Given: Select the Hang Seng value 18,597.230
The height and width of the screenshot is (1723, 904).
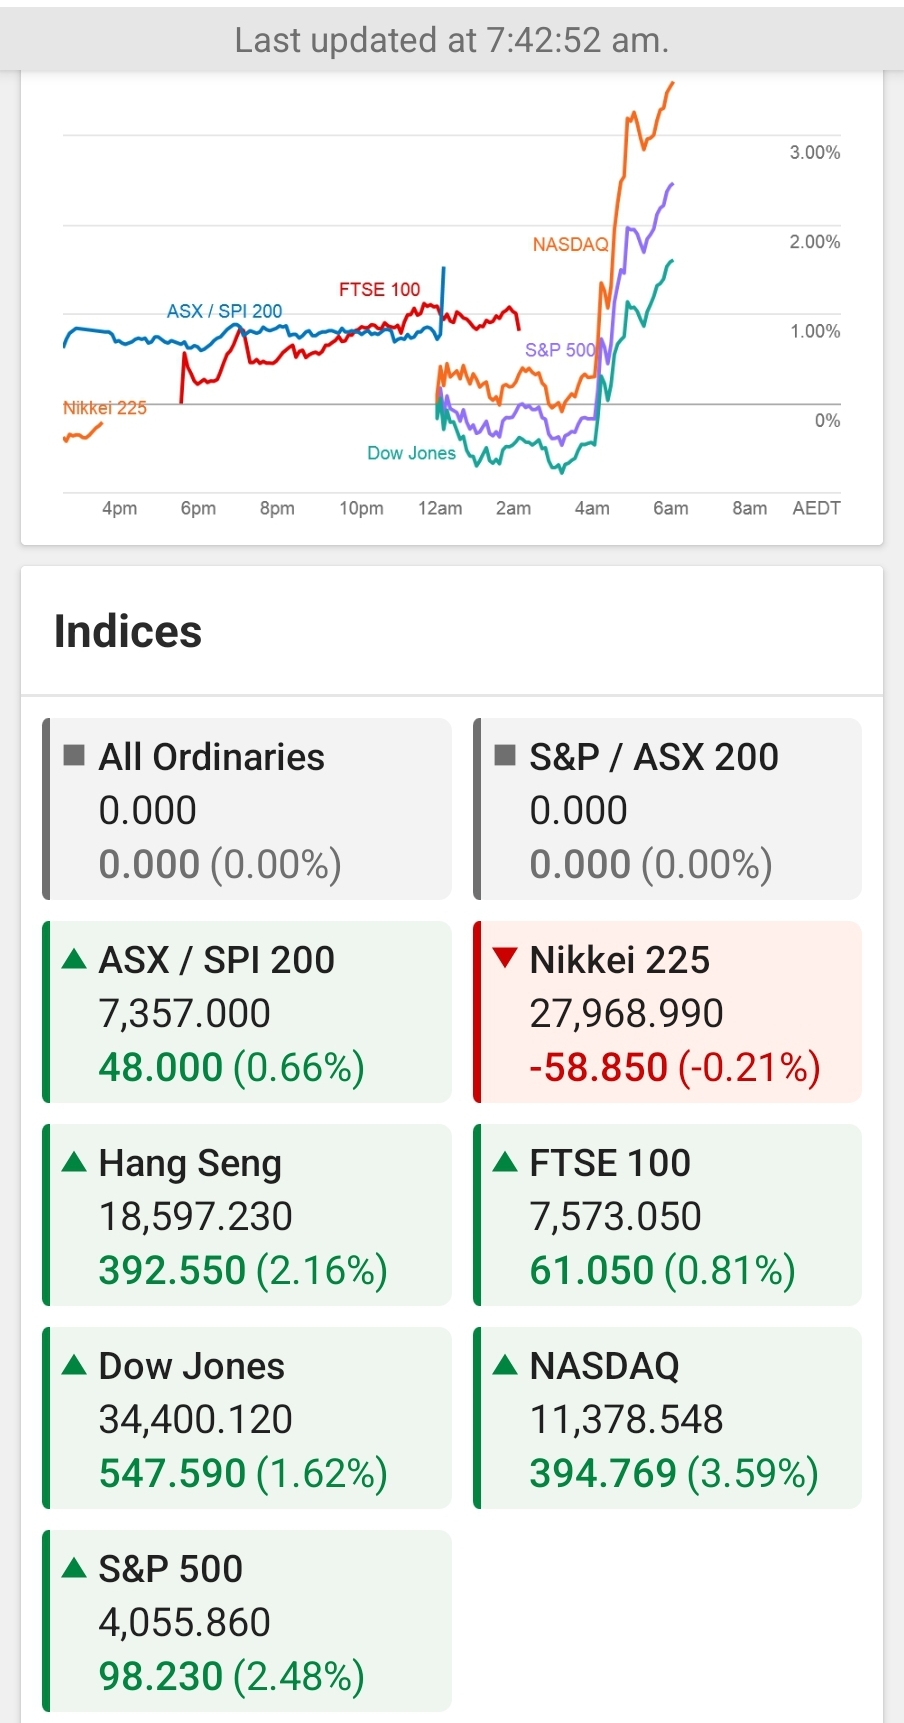Looking at the screenshot, I should tap(195, 1217).
